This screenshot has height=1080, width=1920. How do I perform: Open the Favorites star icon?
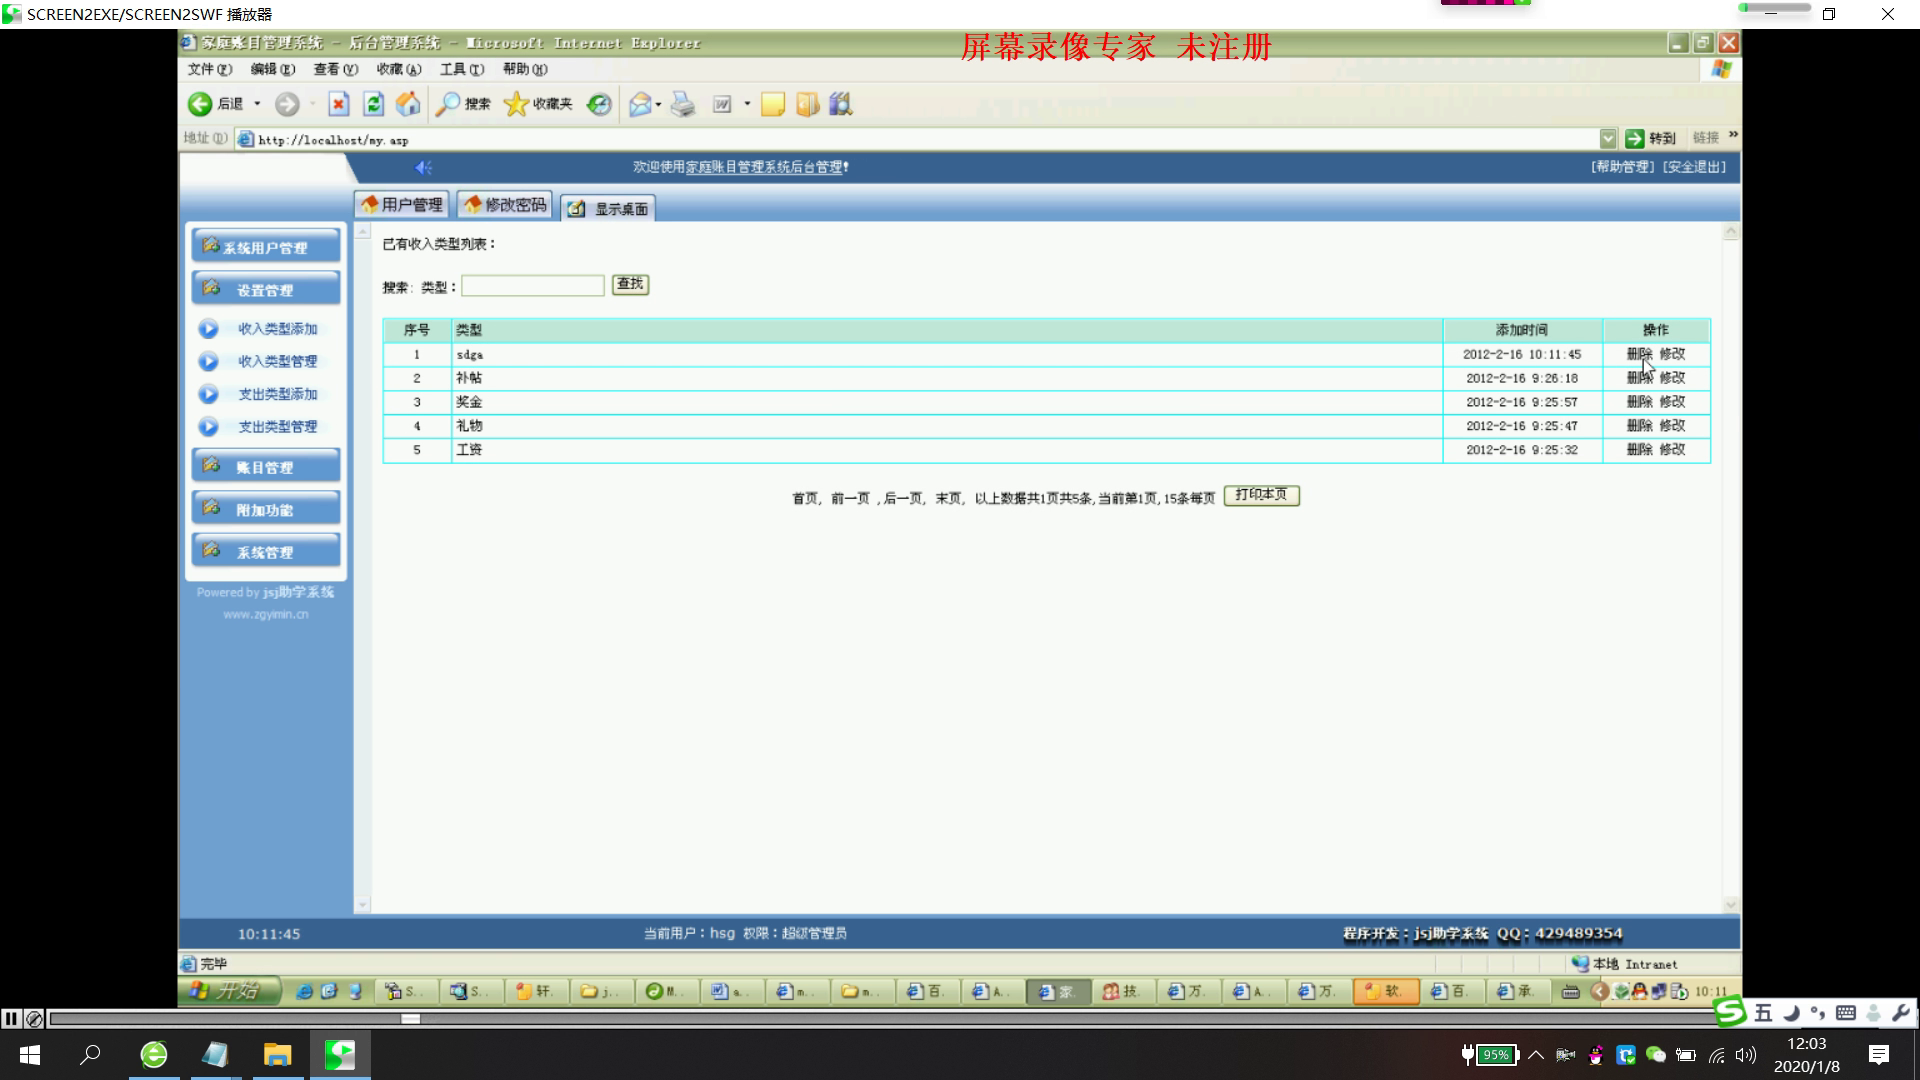(516, 104)
